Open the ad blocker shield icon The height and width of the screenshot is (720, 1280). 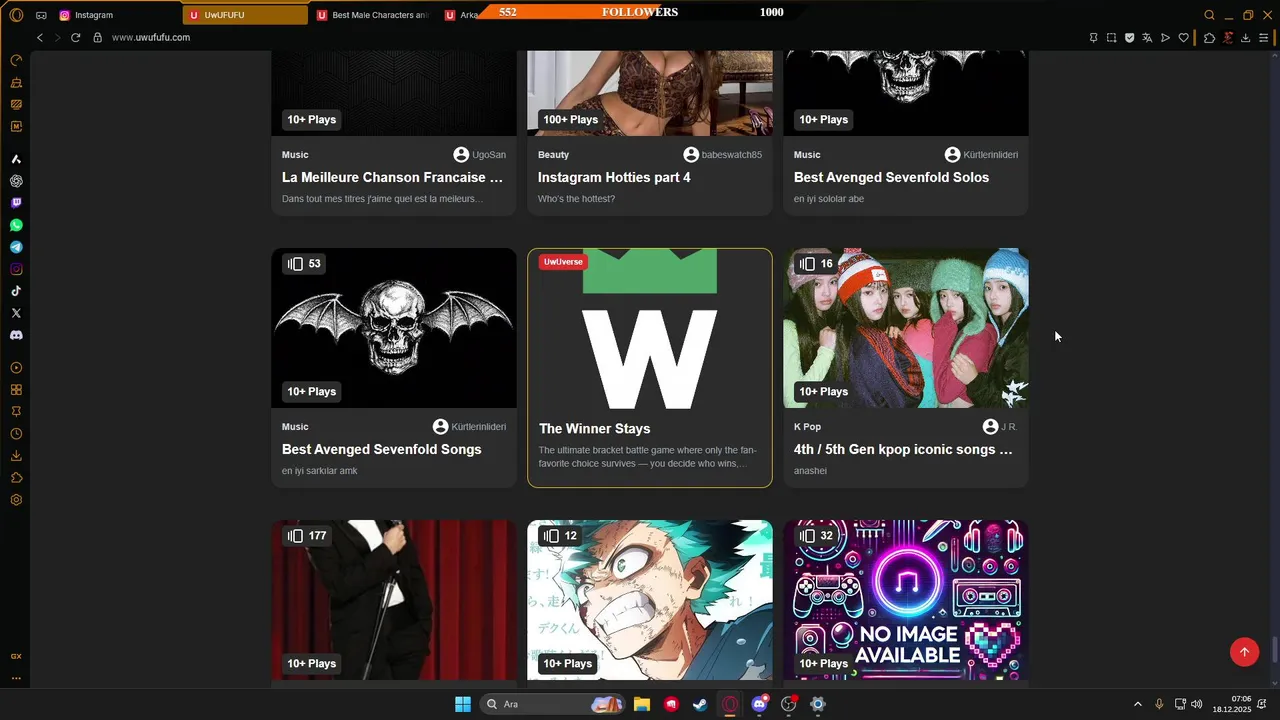pyautogui.click(x=1129, y=38)
